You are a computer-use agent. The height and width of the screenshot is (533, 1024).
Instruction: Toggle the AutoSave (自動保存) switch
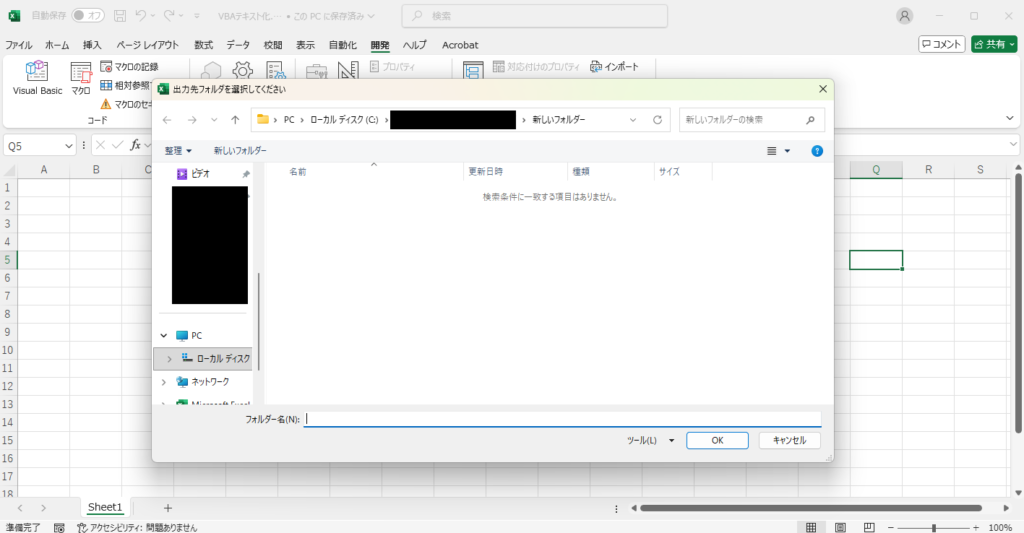(x=88, y=16)
